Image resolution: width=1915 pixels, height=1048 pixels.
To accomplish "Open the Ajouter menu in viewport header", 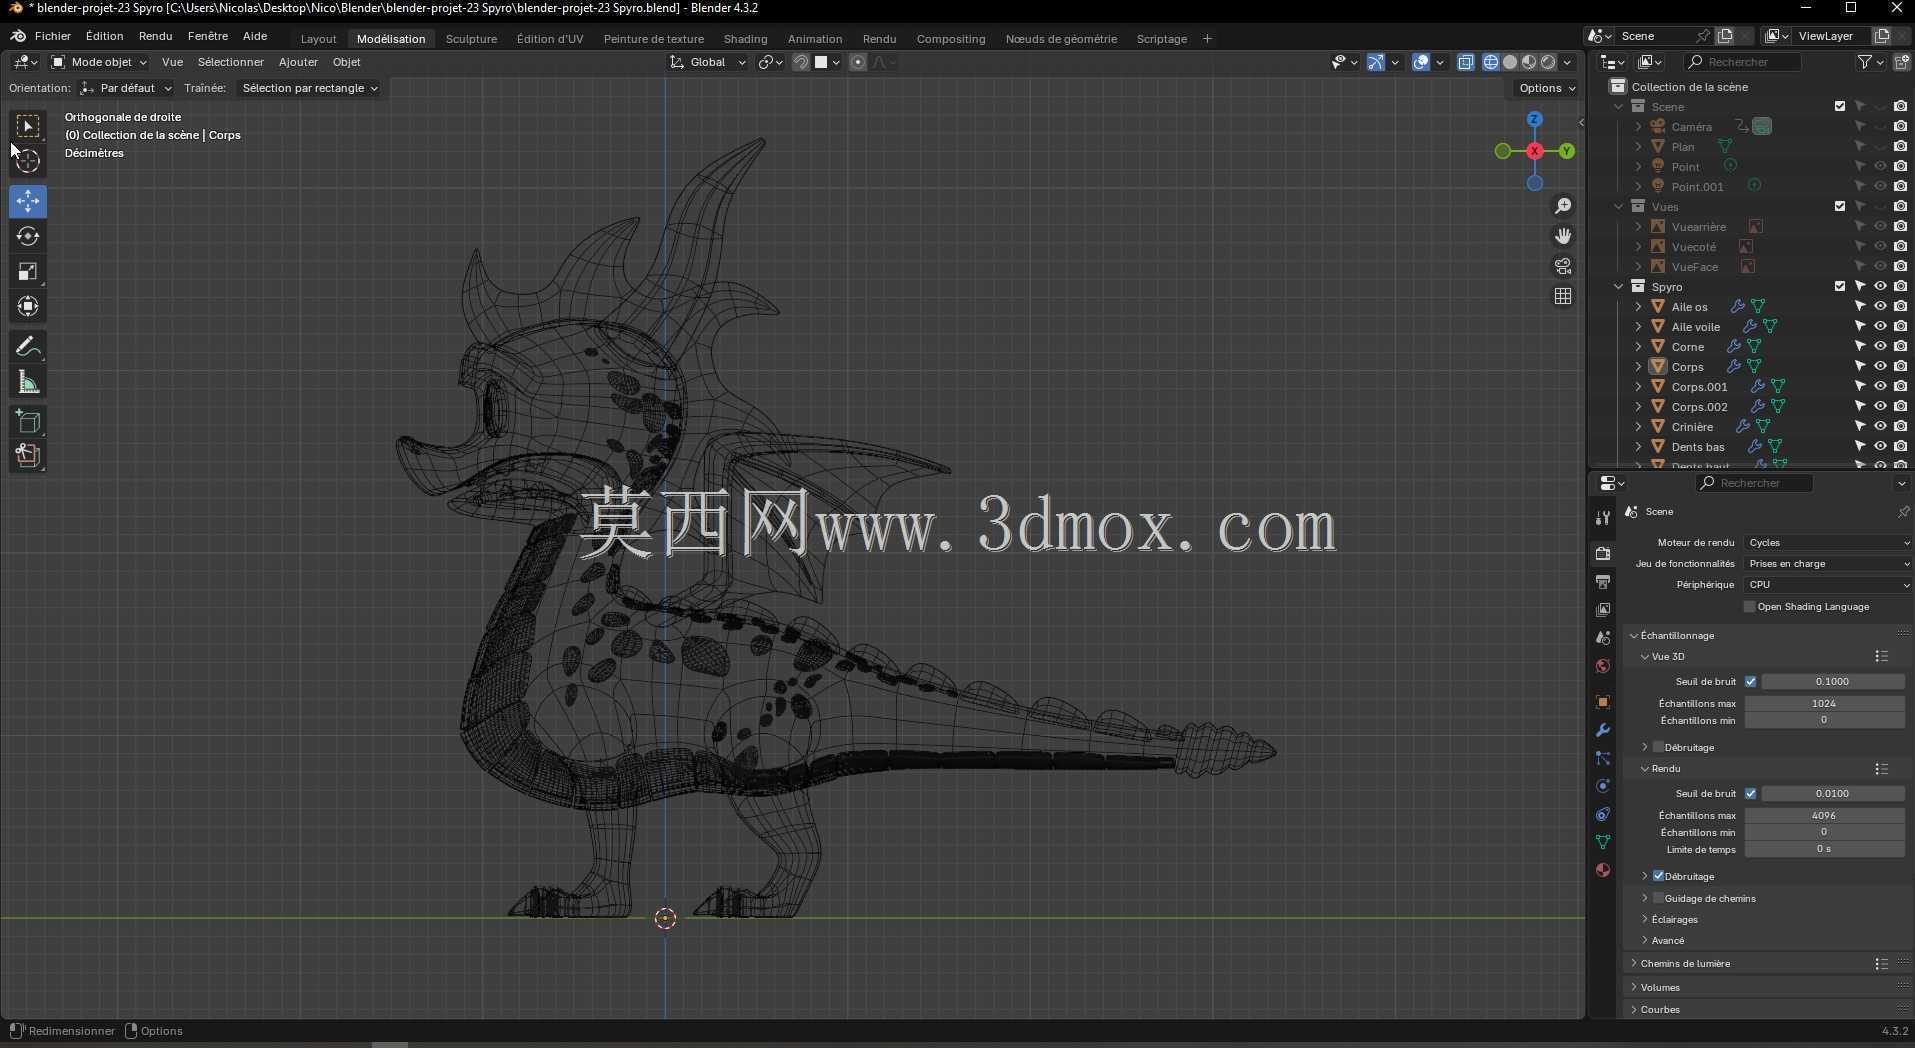I will tap(298, 62).
